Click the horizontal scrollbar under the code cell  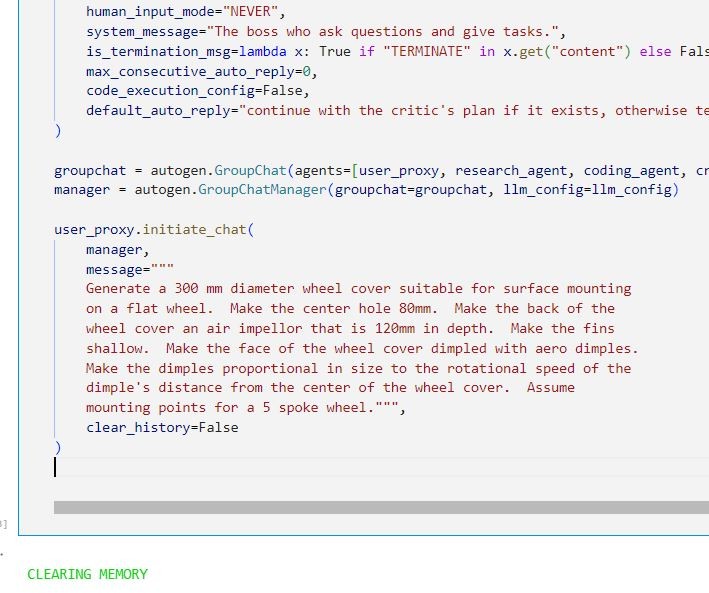(x=381, y=507)
